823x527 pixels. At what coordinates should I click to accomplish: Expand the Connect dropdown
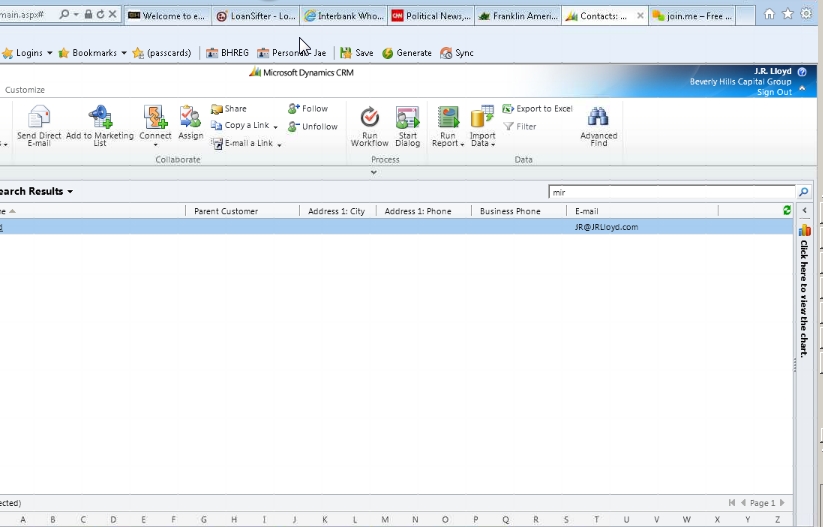[155, 145]
